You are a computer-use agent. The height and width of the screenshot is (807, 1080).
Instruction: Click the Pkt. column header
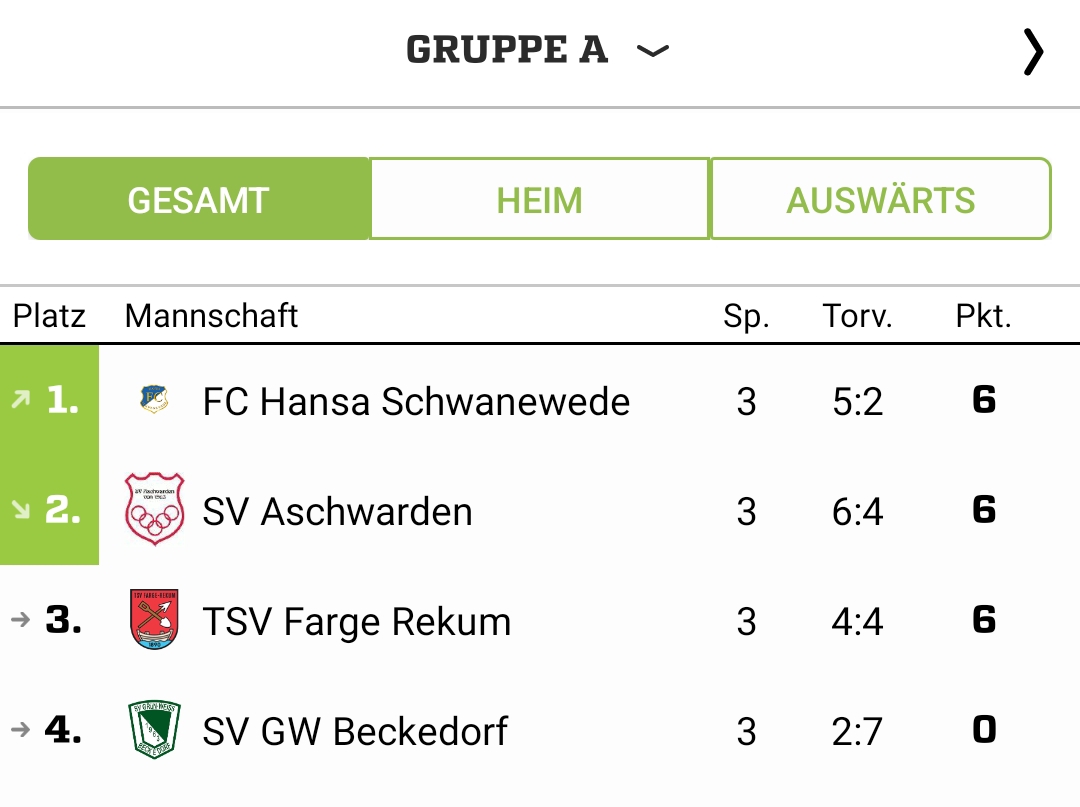tap(984, 316)
